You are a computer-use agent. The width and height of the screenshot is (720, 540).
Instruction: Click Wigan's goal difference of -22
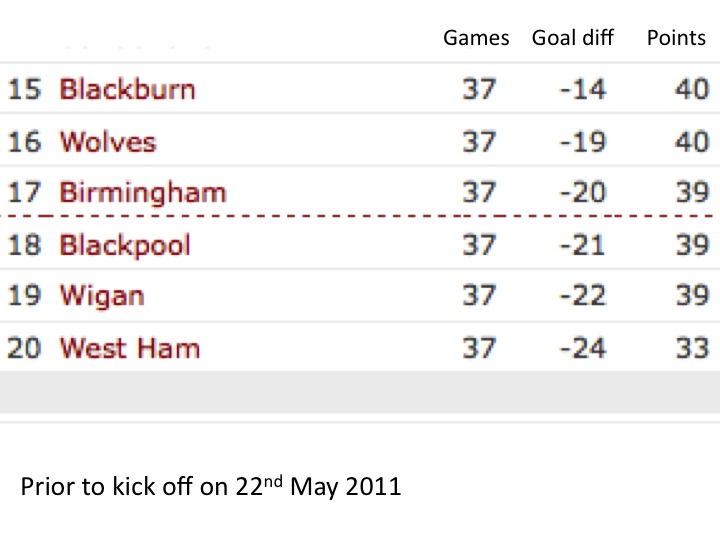click(x=582, y=296)
